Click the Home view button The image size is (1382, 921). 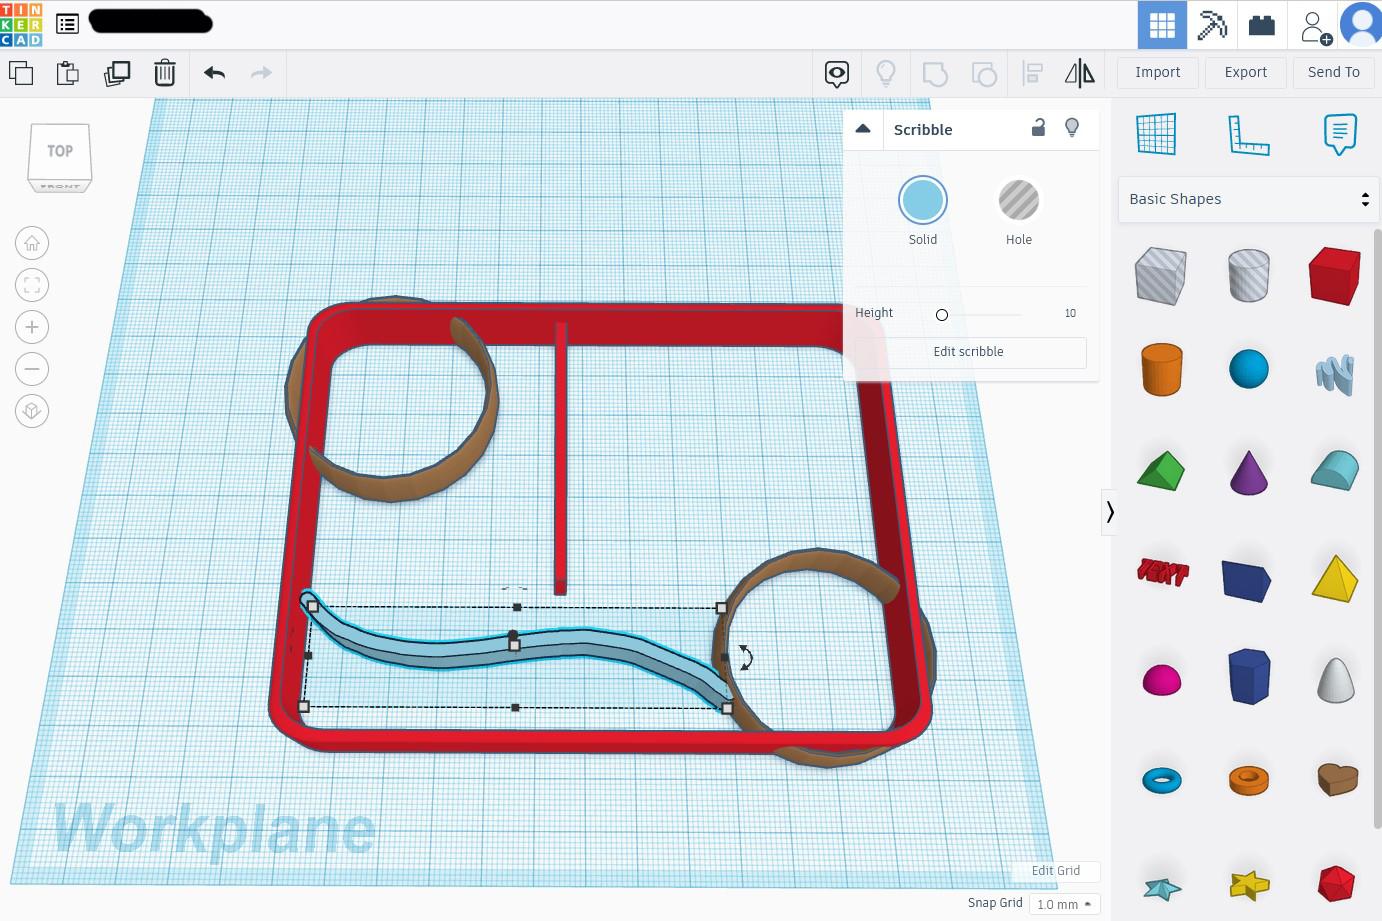click(x=32, y=243)
